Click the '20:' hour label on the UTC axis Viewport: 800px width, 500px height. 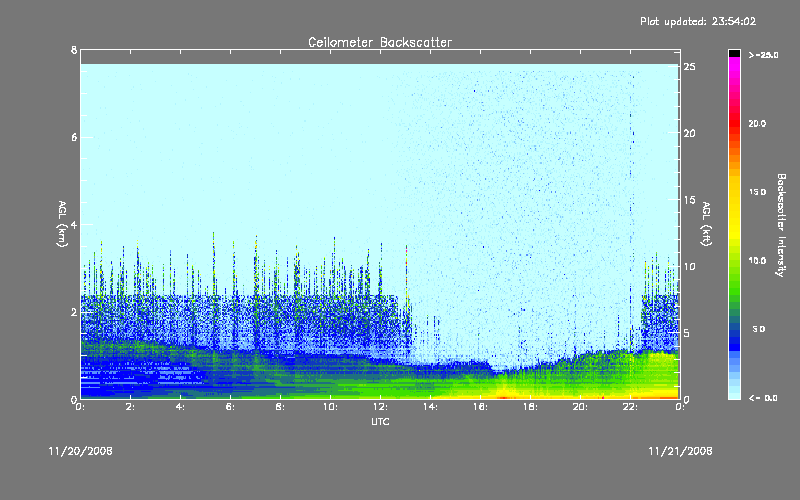point(580,407)
